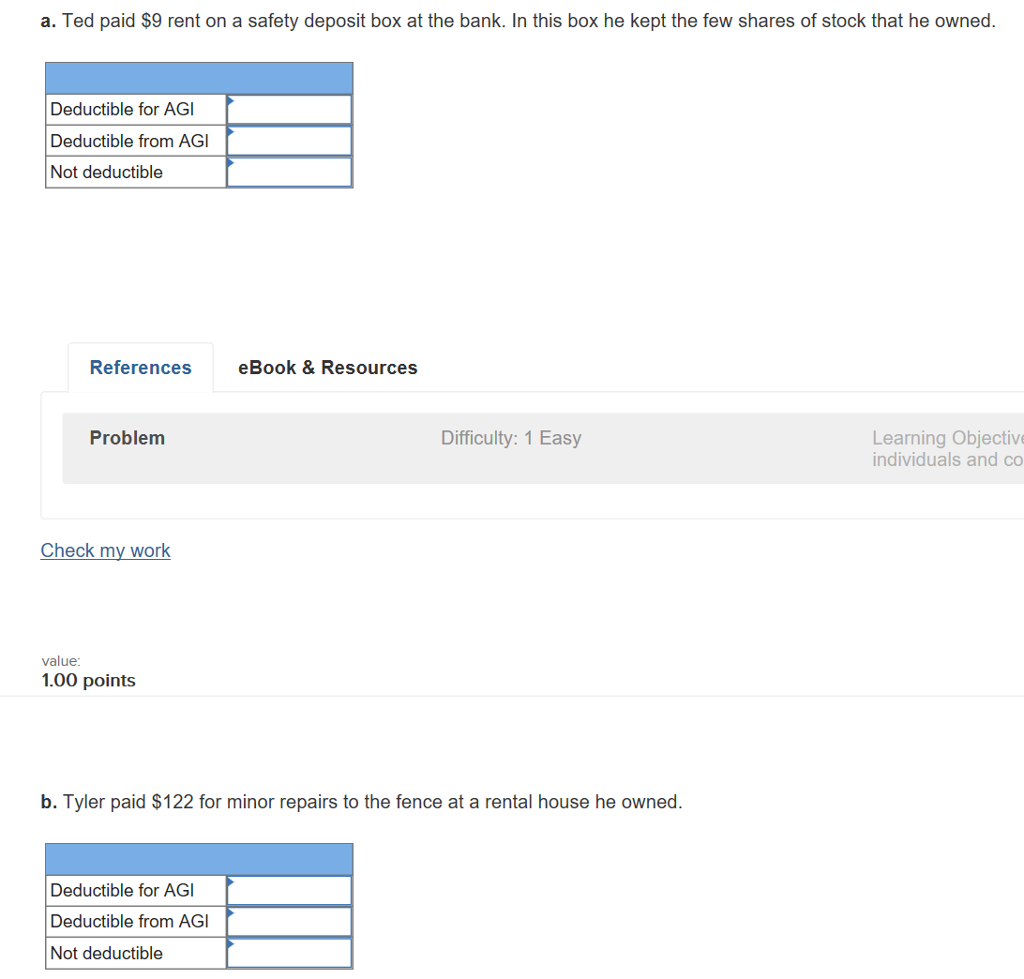Open the eBook & Resources tab
This screenshot has height=979, width=1024.
click(327, 367)
